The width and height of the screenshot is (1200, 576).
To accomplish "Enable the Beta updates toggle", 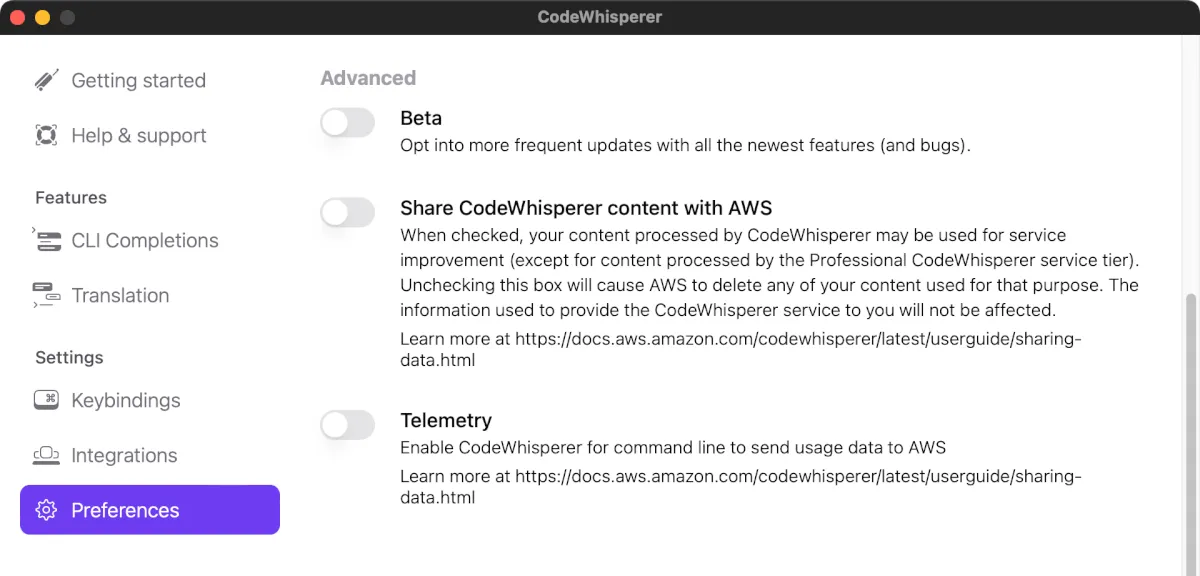I will (347, 123).
